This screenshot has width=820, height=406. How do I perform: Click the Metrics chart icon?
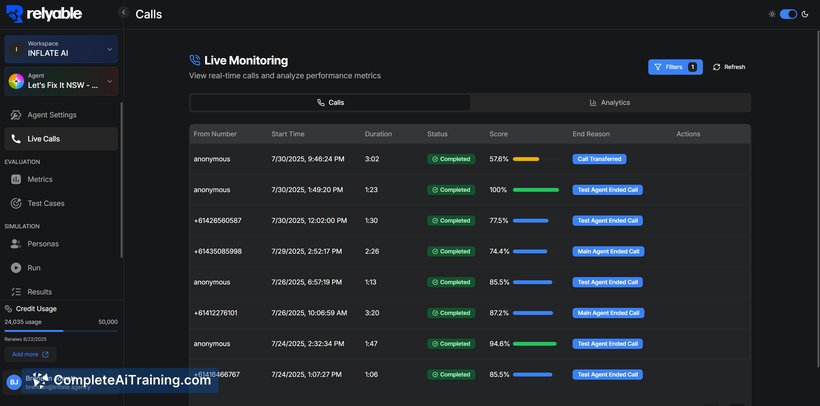coord(16,179)
